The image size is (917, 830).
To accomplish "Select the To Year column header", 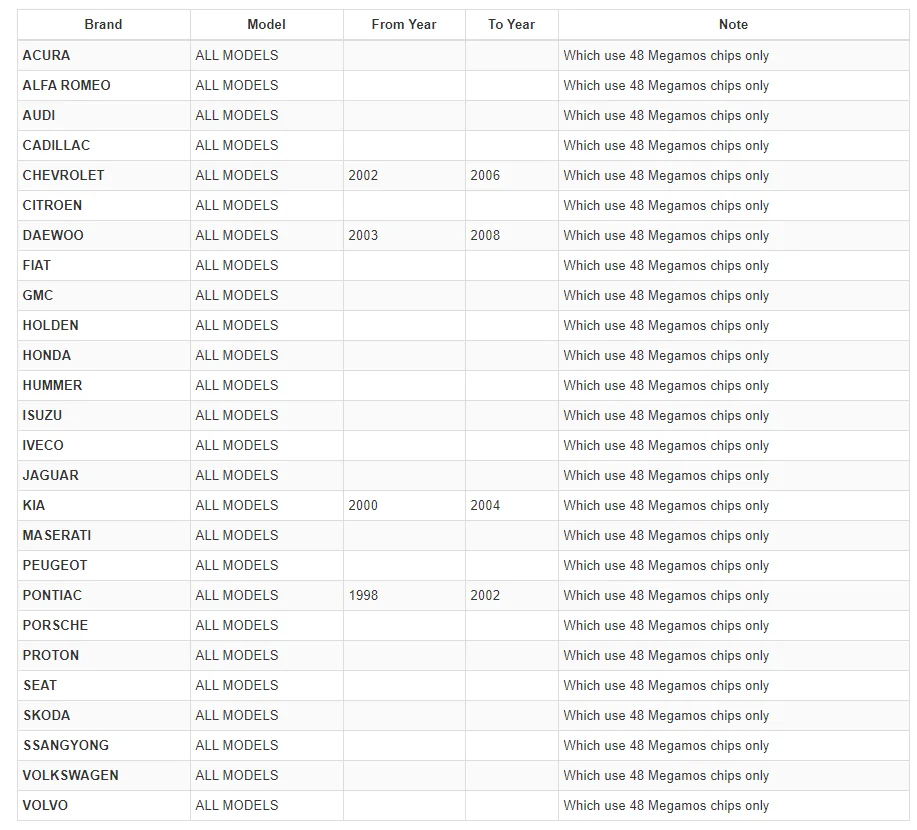I will (511, 25).
